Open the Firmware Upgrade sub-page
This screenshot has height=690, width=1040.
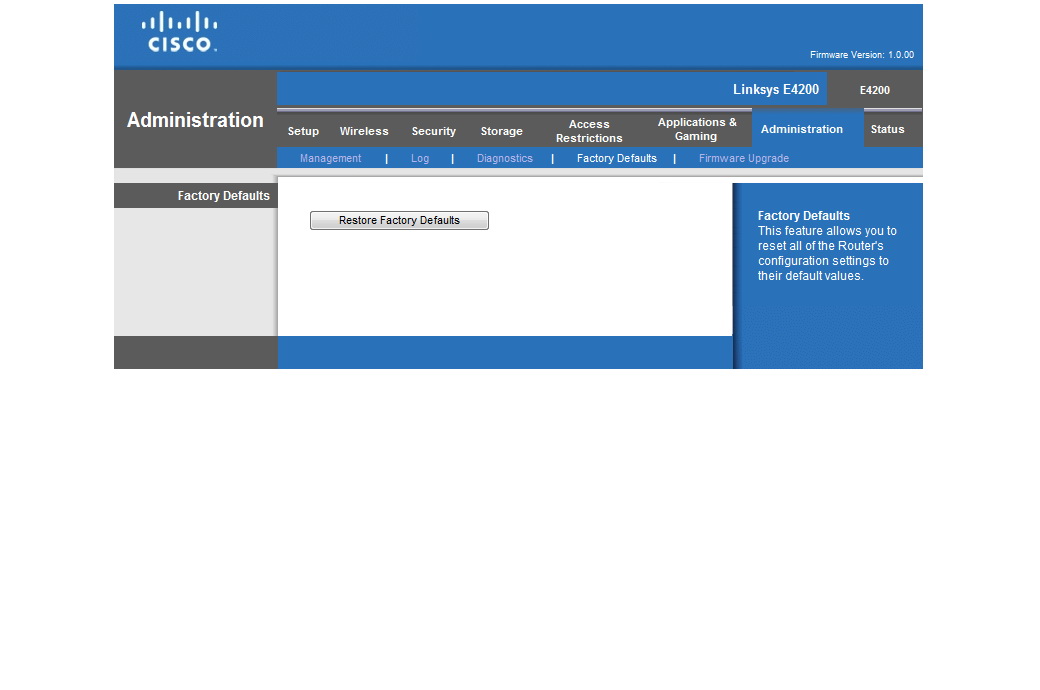click(743, 158)
